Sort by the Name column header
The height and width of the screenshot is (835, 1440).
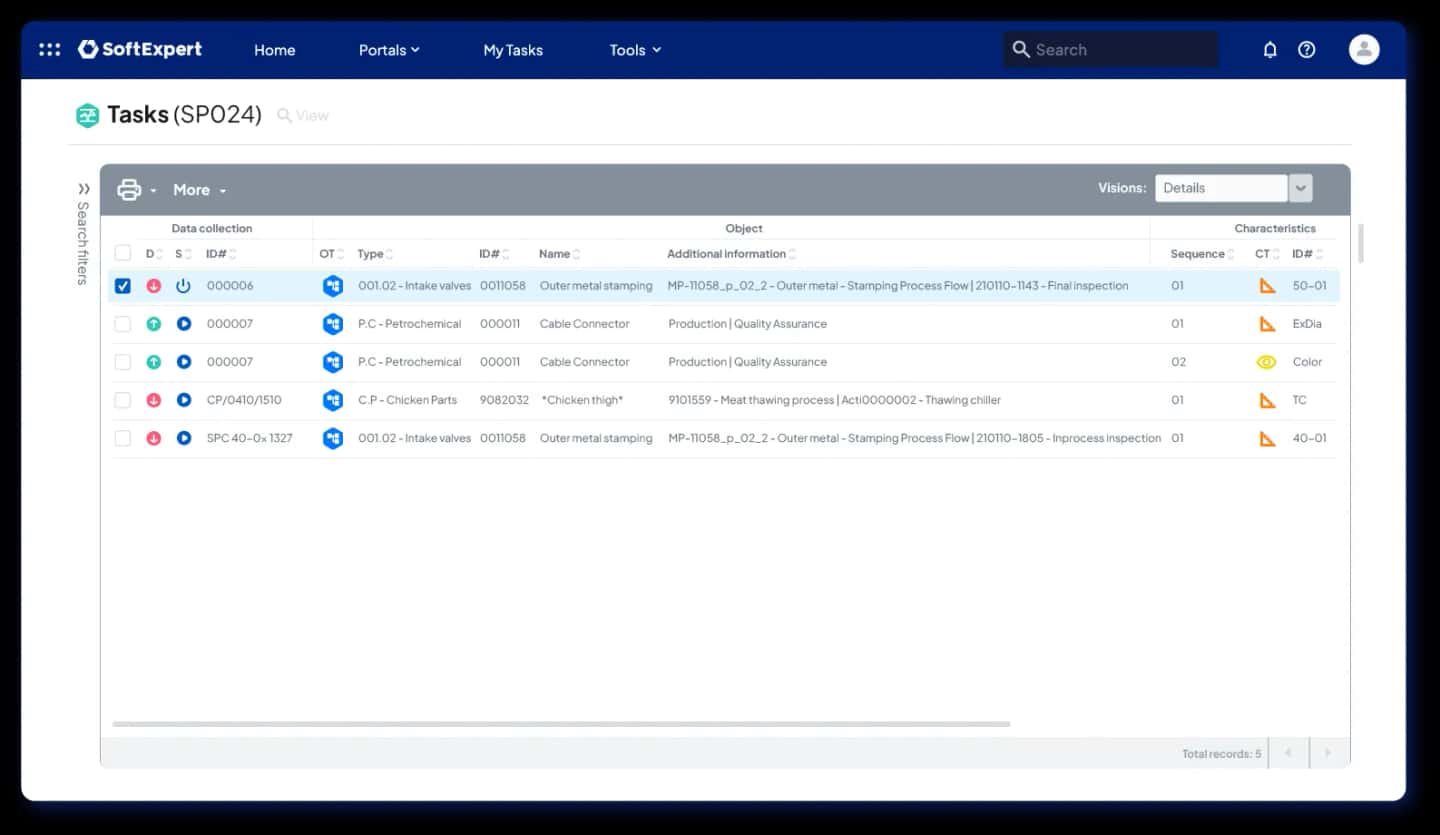click(559, 254)
